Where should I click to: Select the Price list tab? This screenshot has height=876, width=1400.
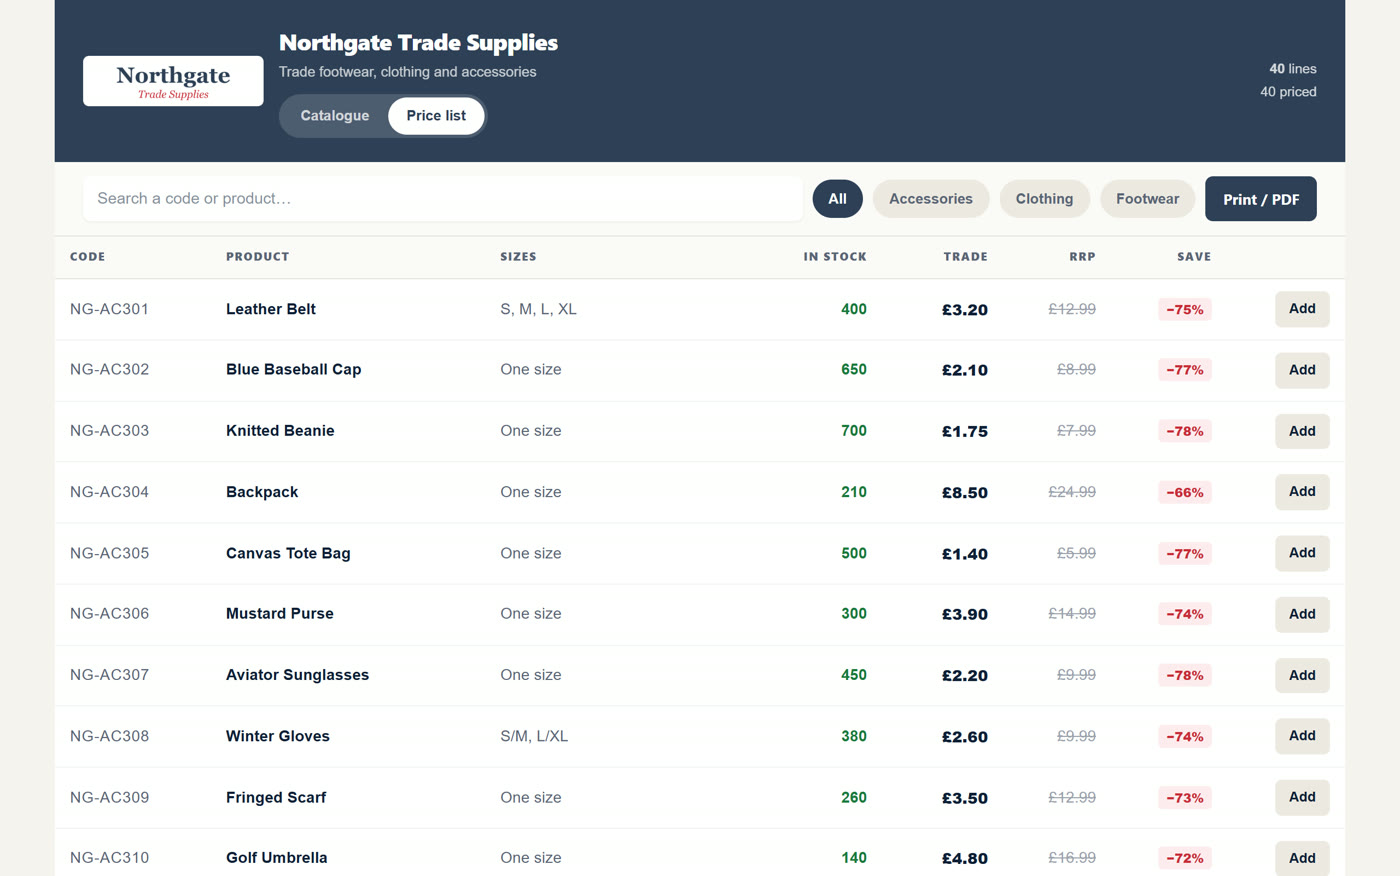coord(436,116)
